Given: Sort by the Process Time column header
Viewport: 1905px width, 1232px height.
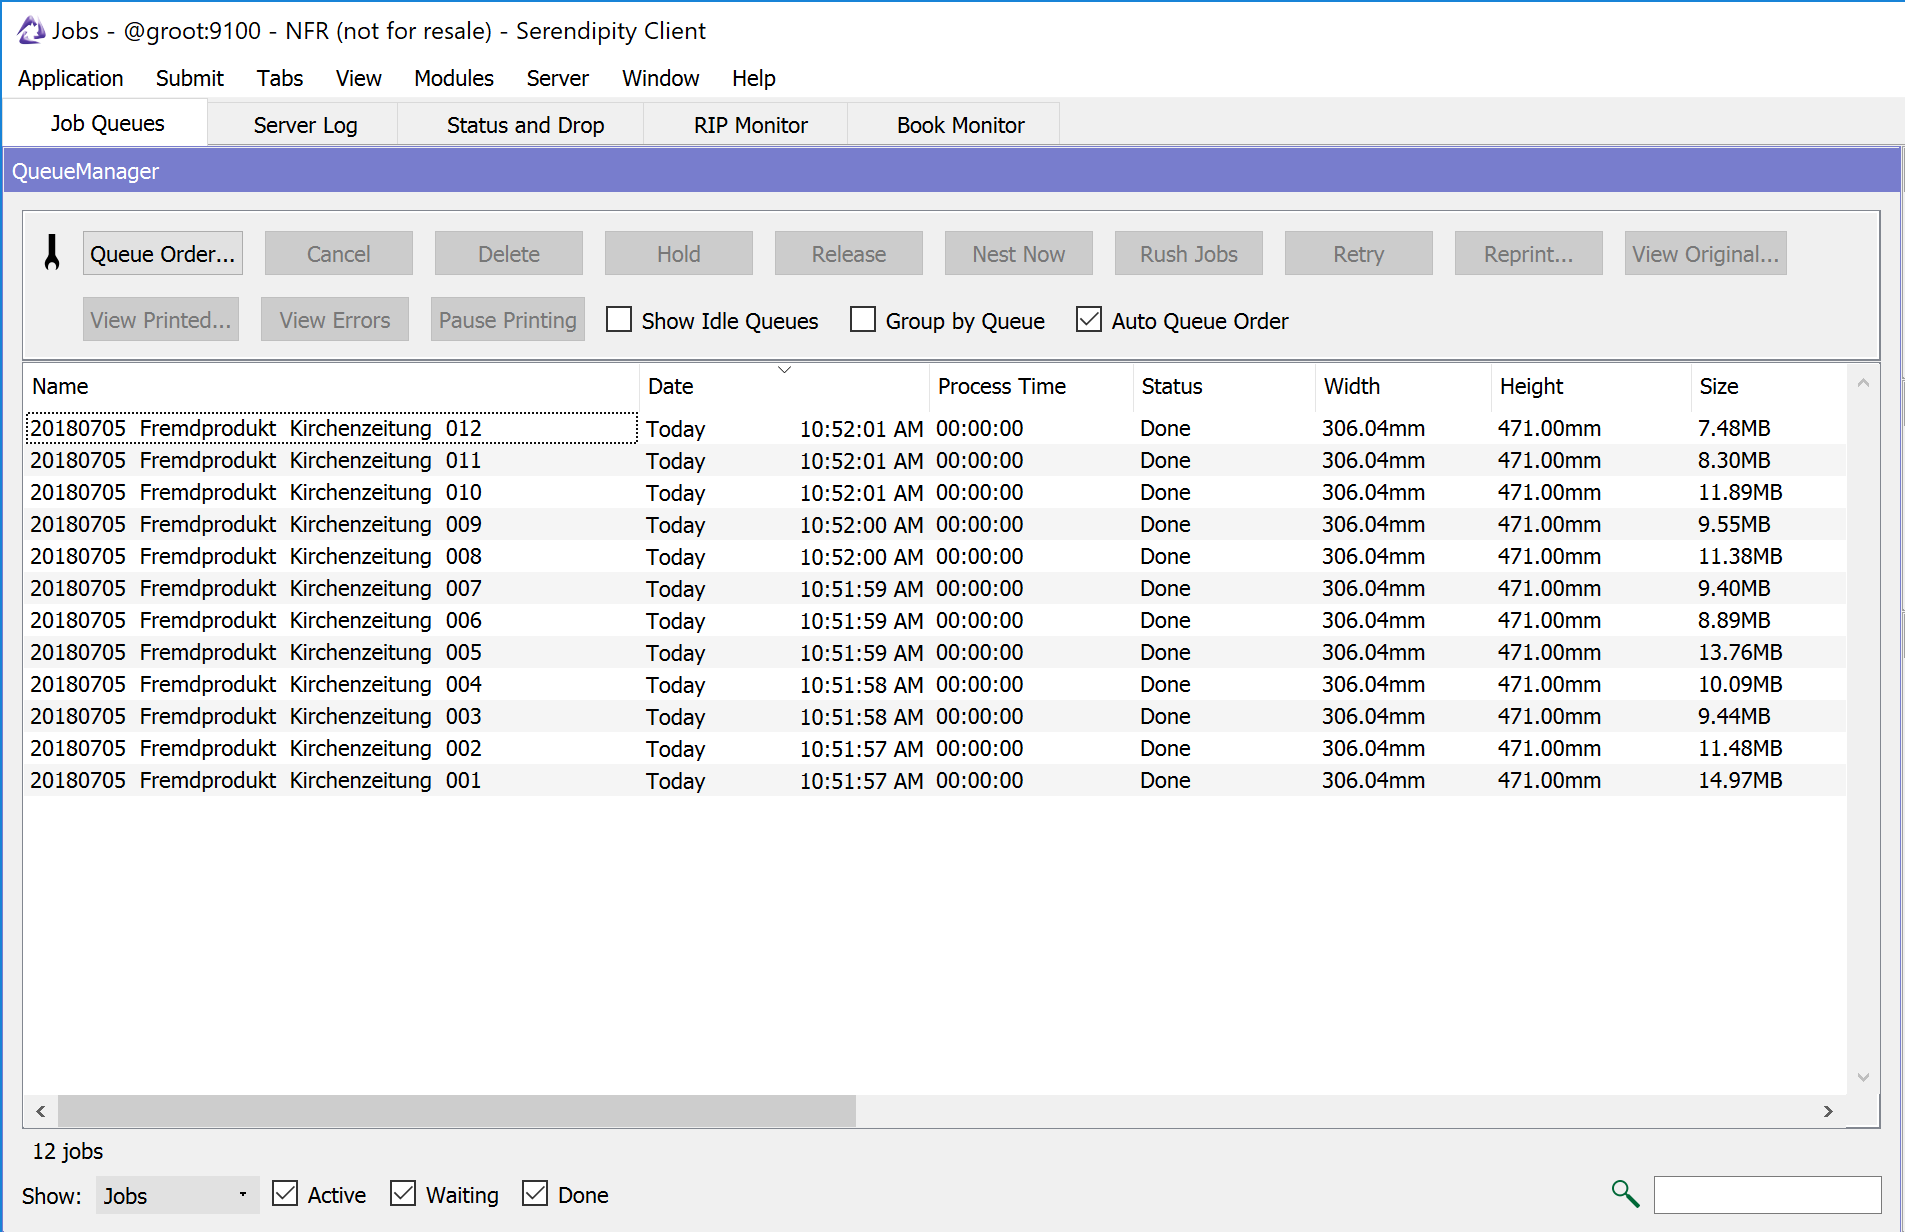Looking at the screenshot, I should coord(1031,386).
